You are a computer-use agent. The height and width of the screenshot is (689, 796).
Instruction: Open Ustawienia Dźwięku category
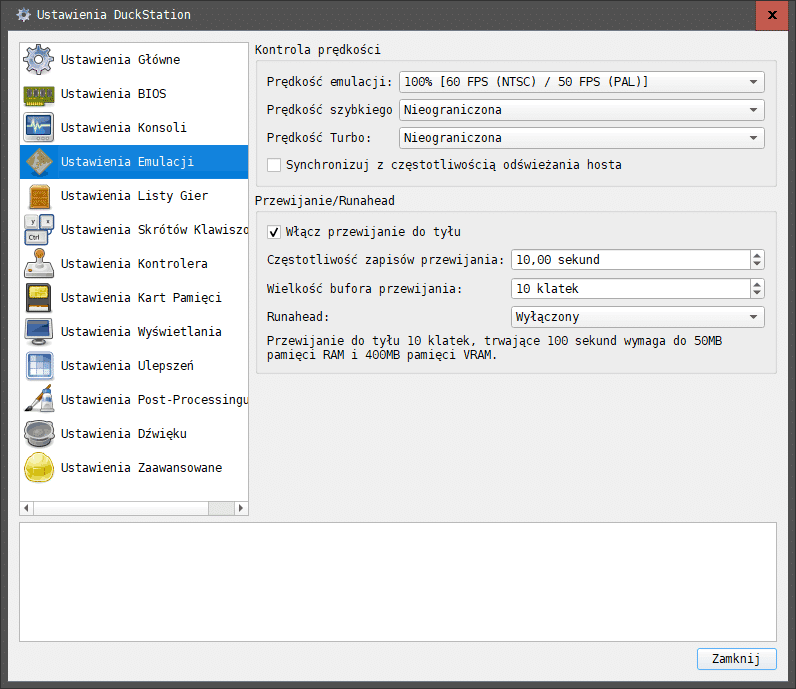point(134,434)
